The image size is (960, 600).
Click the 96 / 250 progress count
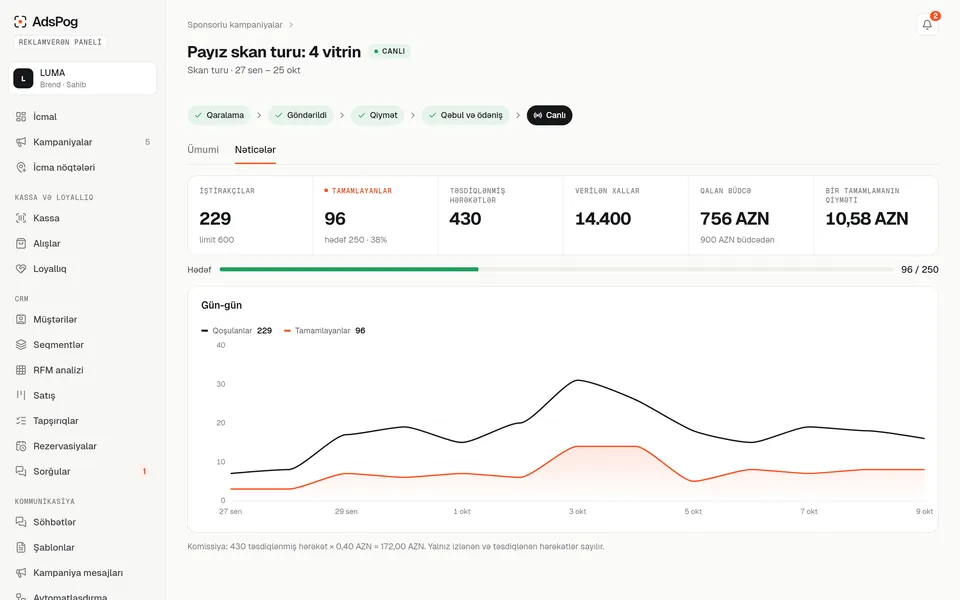point(920,269)
